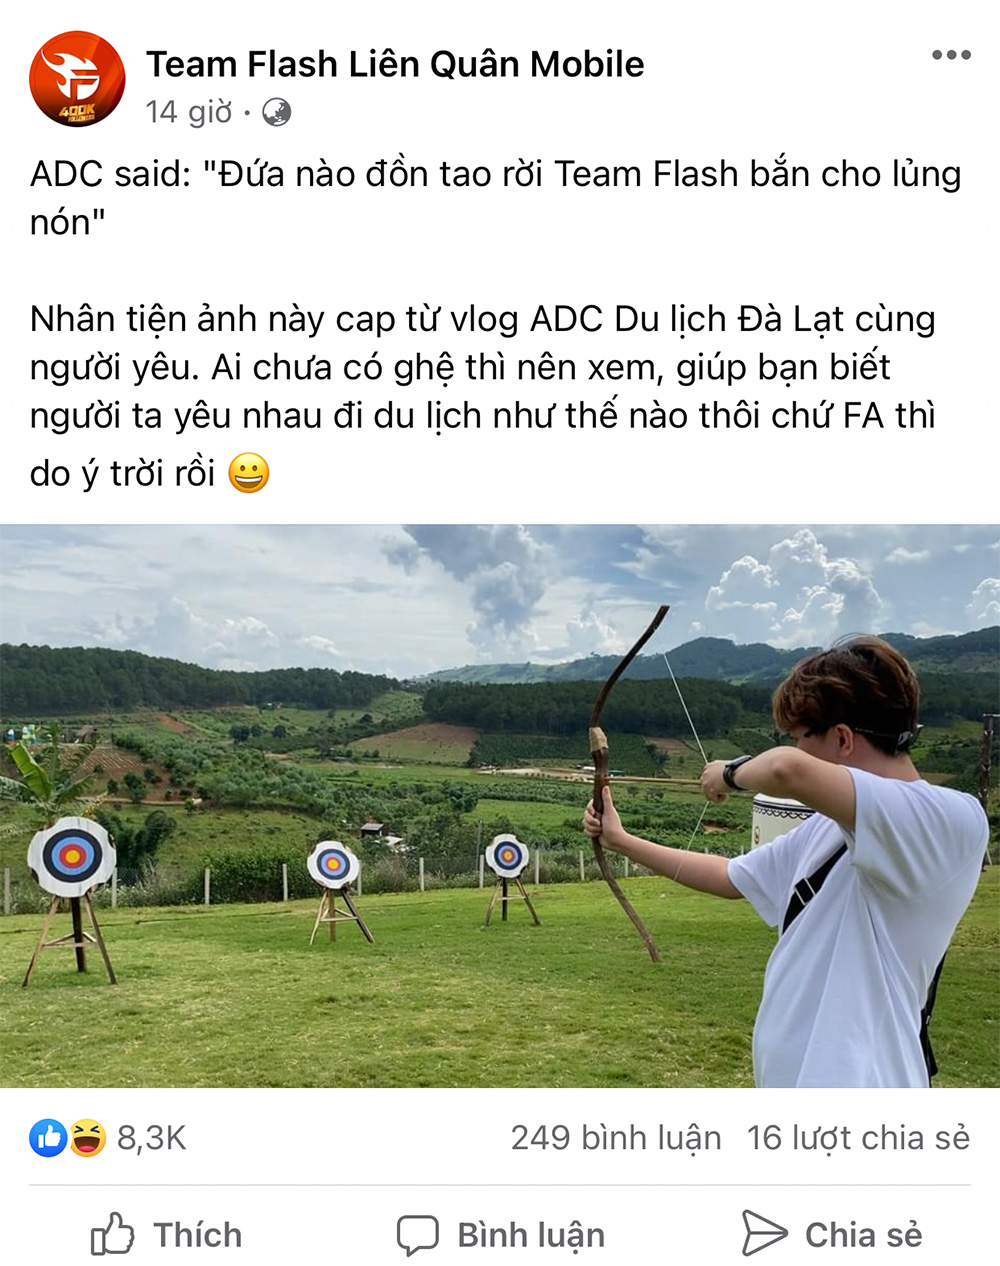
Task: Click the haha laughing reaction icon
Action: pyautogui.click(x=87, y=1138)
